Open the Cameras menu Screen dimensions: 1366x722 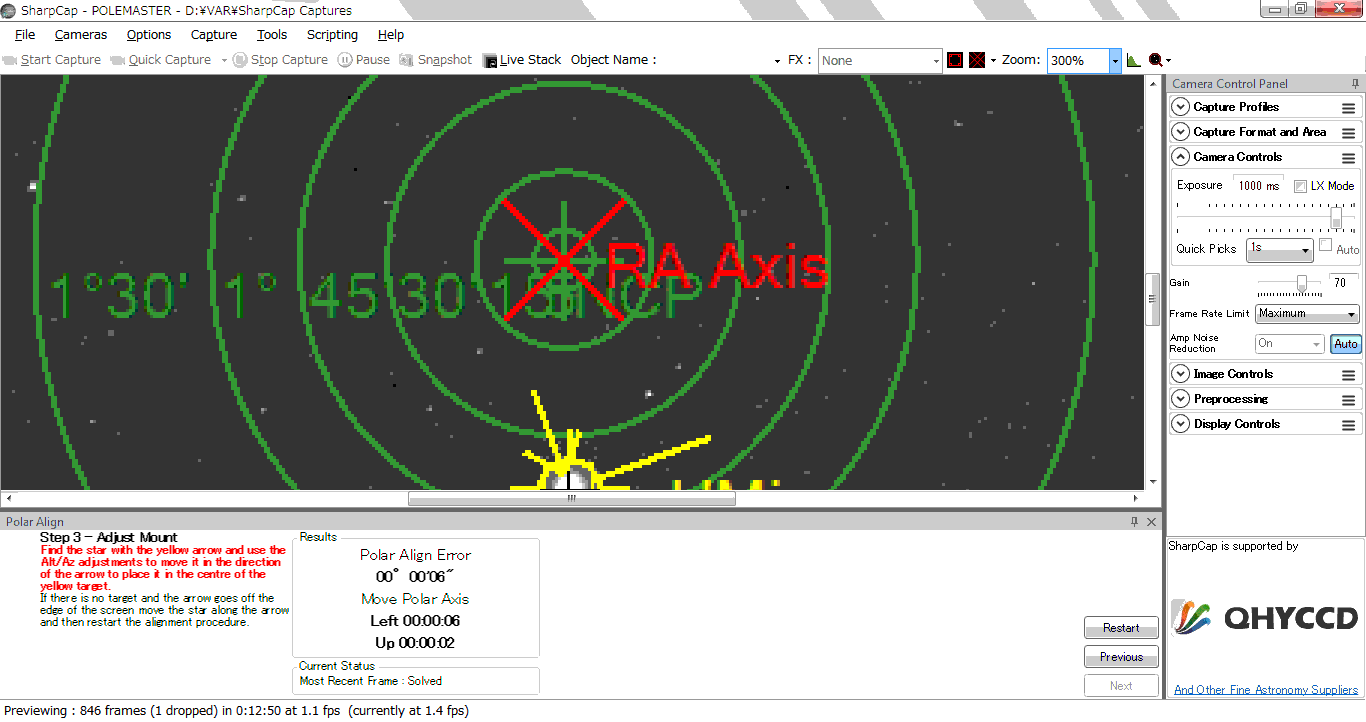coord(81,35)
